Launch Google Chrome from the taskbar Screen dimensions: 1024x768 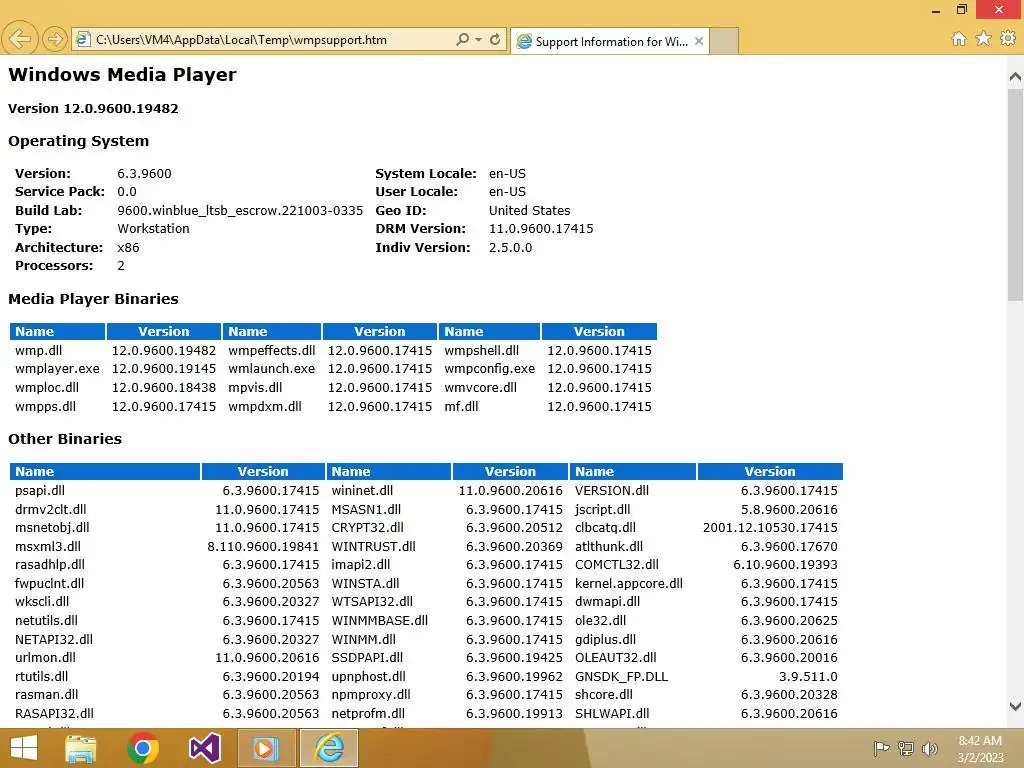pos(143,748)
